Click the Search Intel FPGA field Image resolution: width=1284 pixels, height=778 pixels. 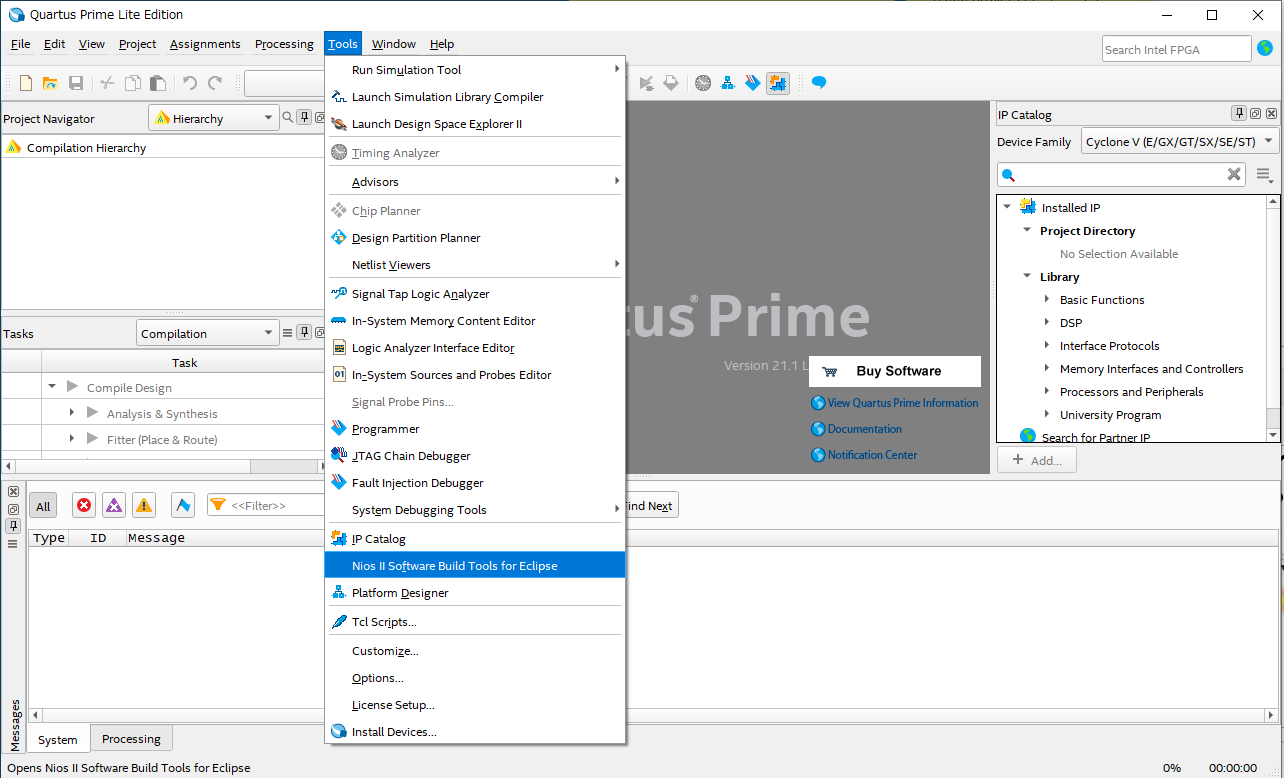1177,49
